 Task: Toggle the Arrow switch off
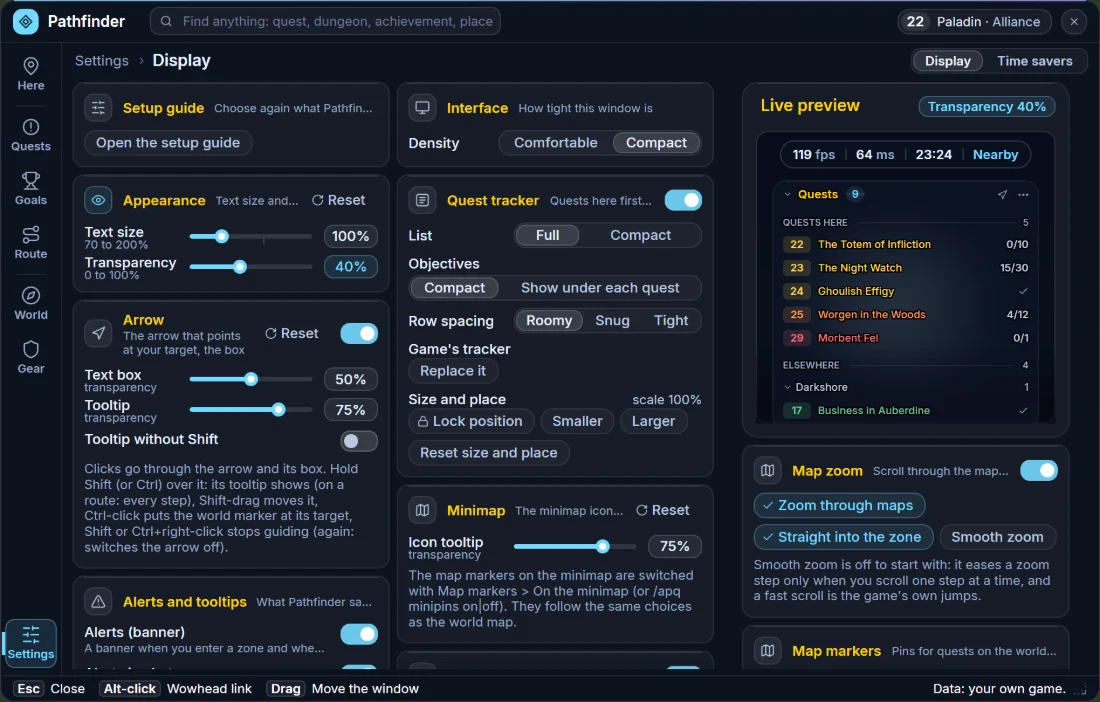point(359,333)
